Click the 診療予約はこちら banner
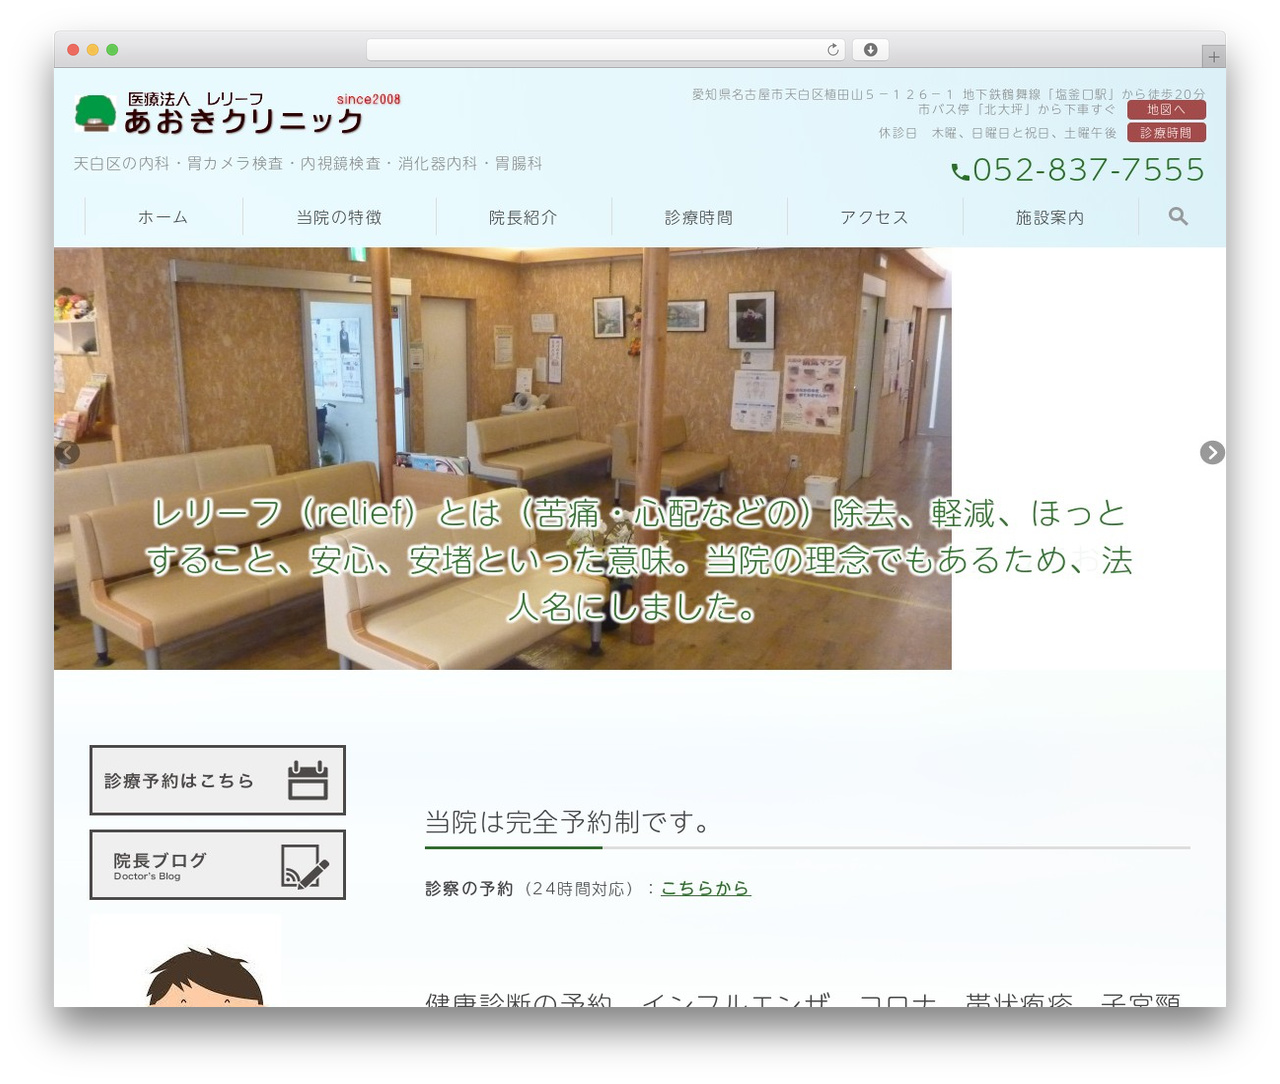Screen dimensions: 1280x1084 [218, 780]
